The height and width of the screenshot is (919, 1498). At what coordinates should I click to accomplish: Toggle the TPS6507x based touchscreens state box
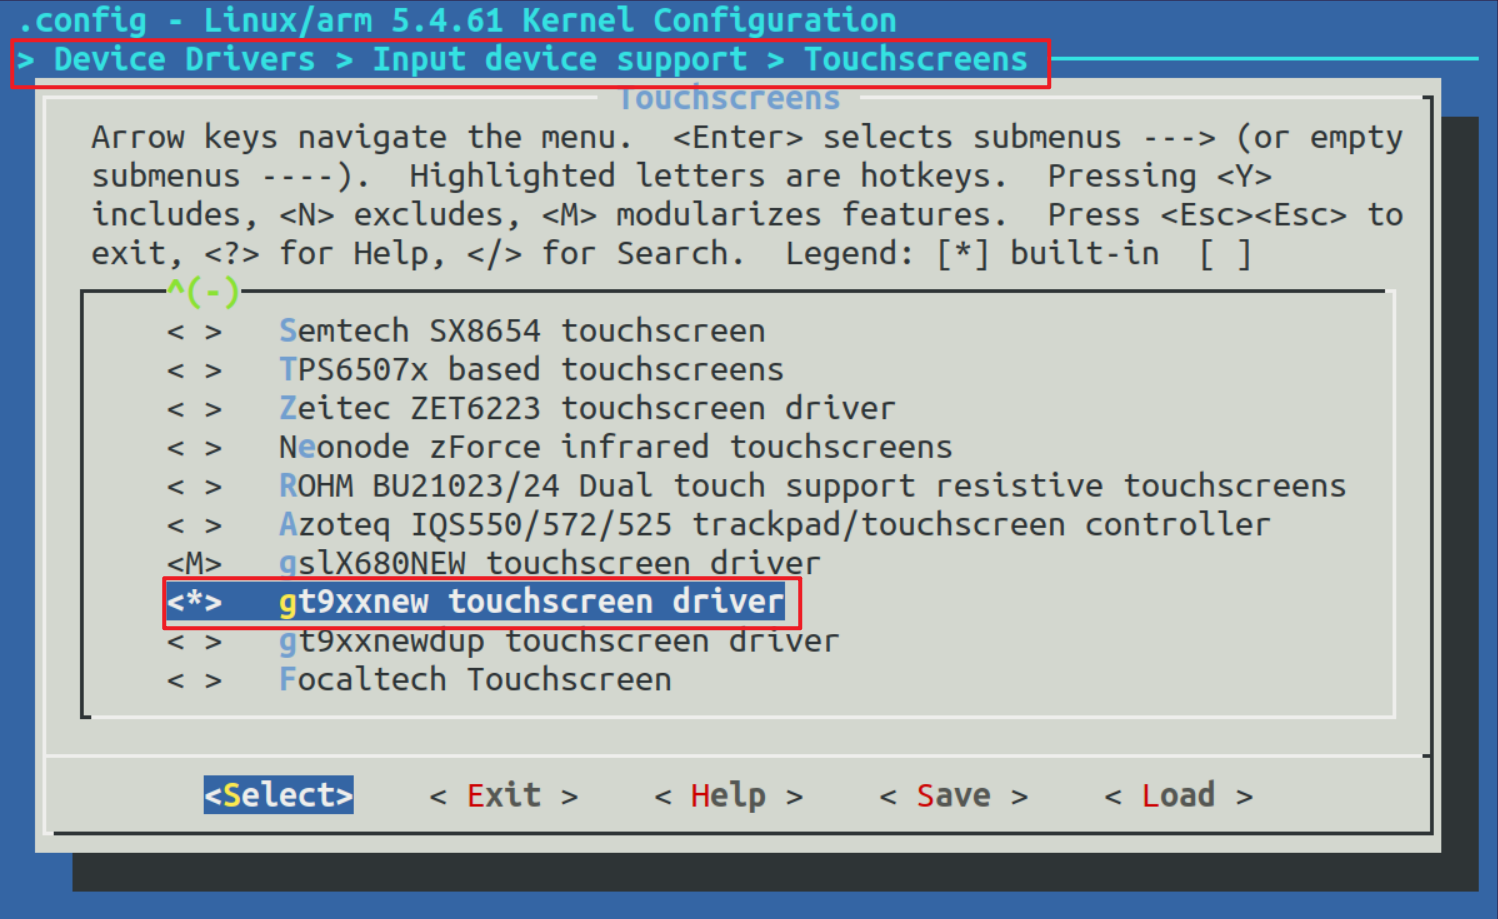tap(194, 370)
